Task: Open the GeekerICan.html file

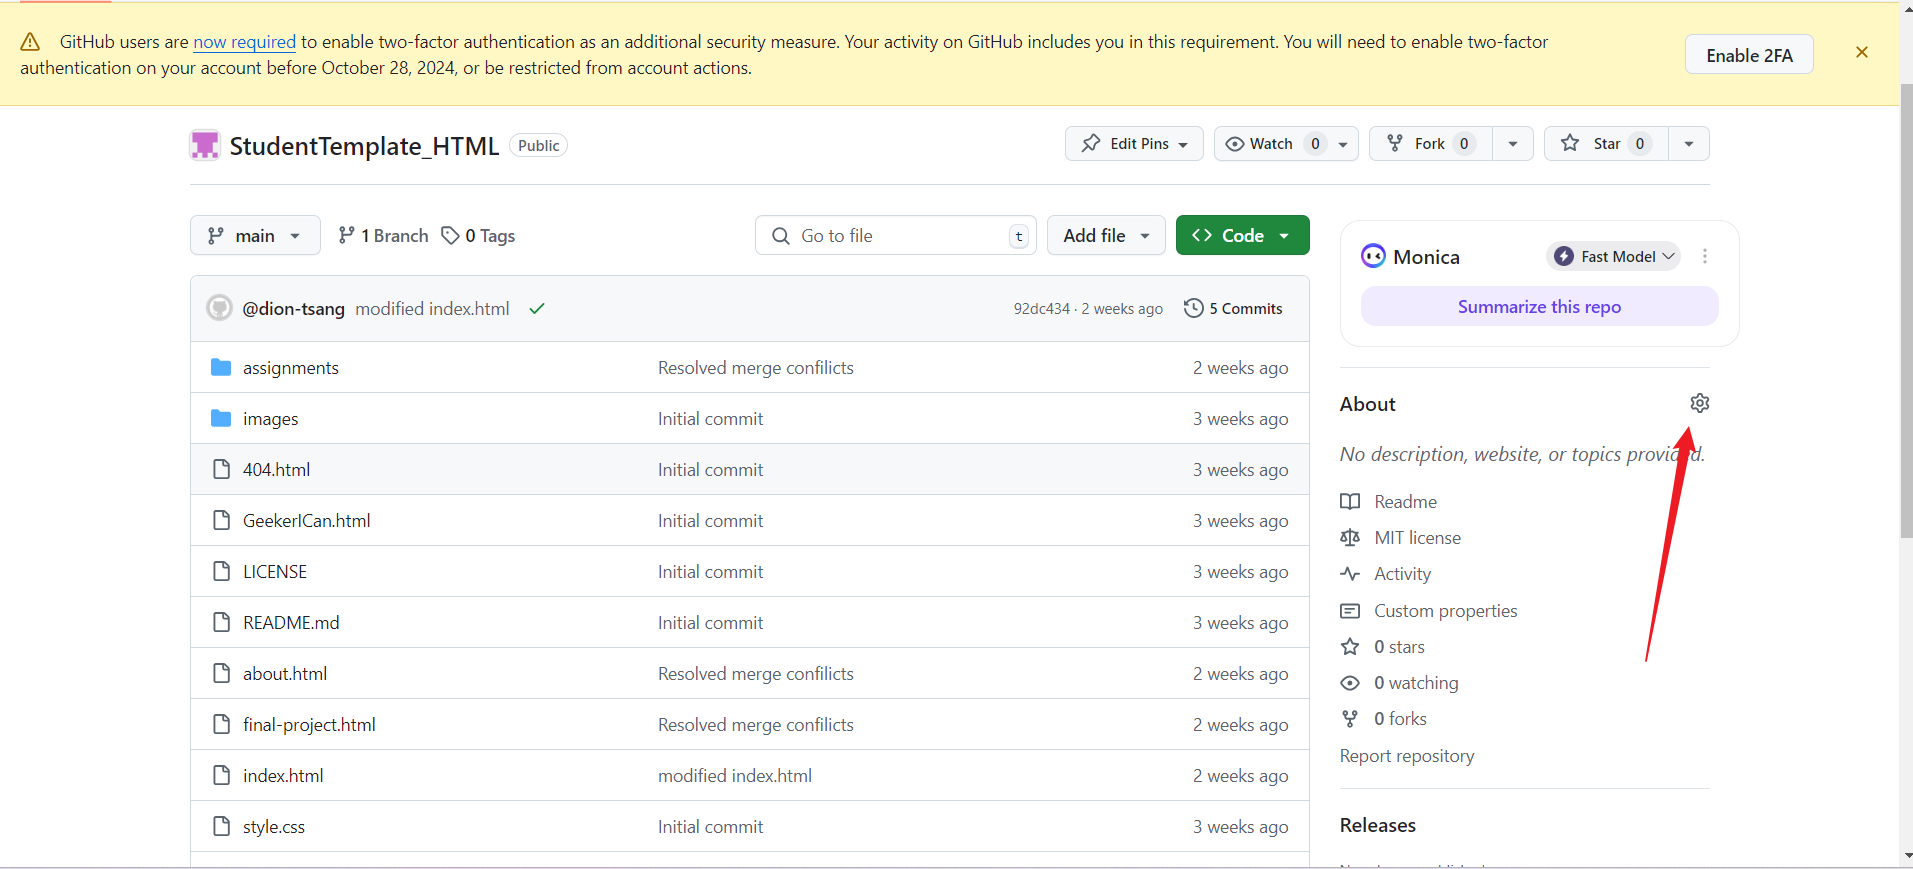Action: (x=306, y=521)
